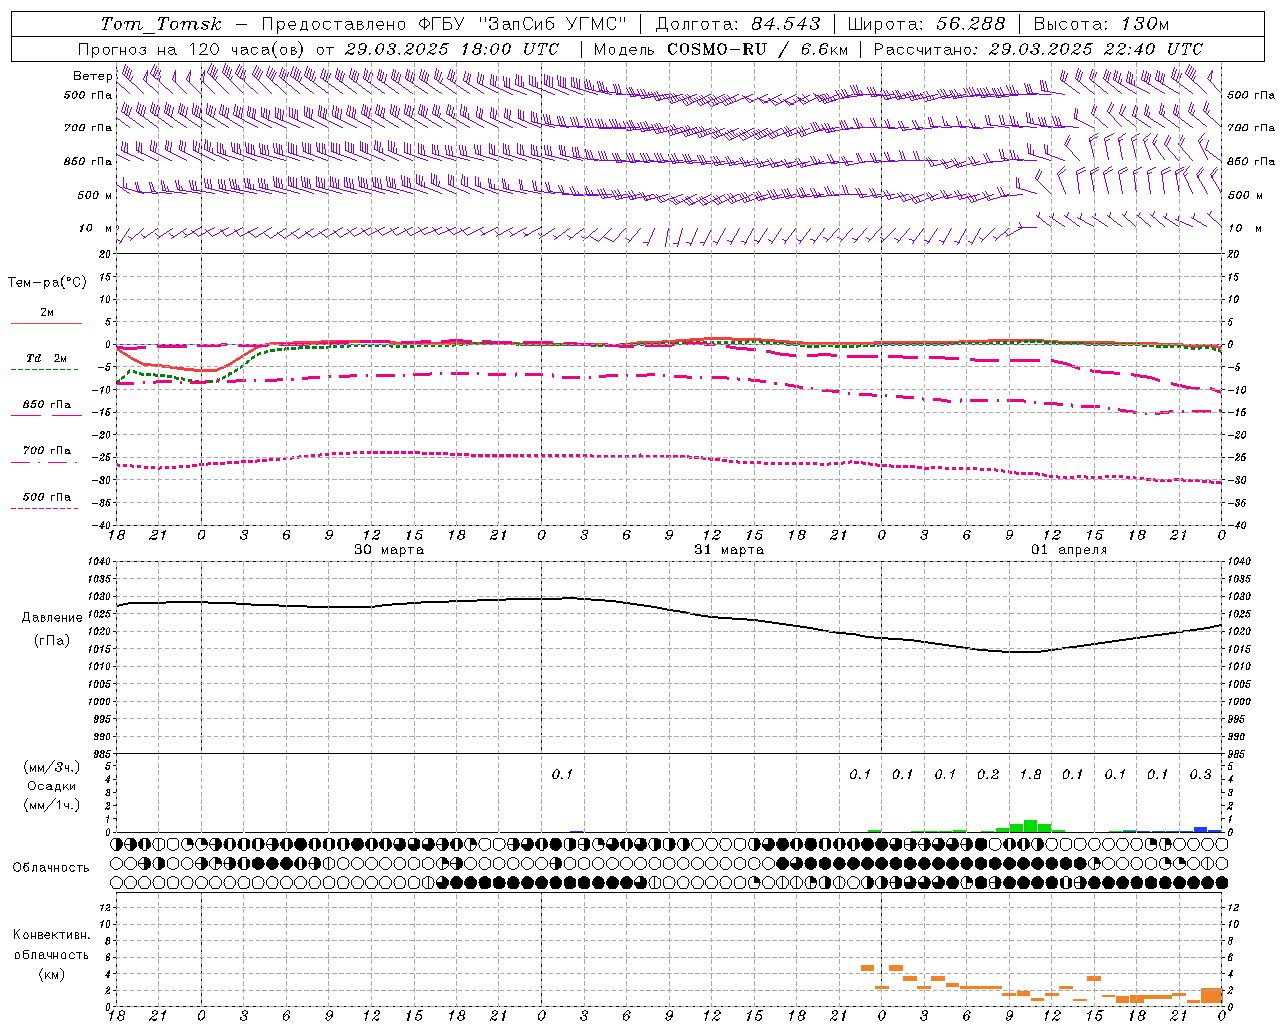Click the 500 м wind level label on left
The height and width of the screenshot is (1024, 1280).
(x=96, y=195)
